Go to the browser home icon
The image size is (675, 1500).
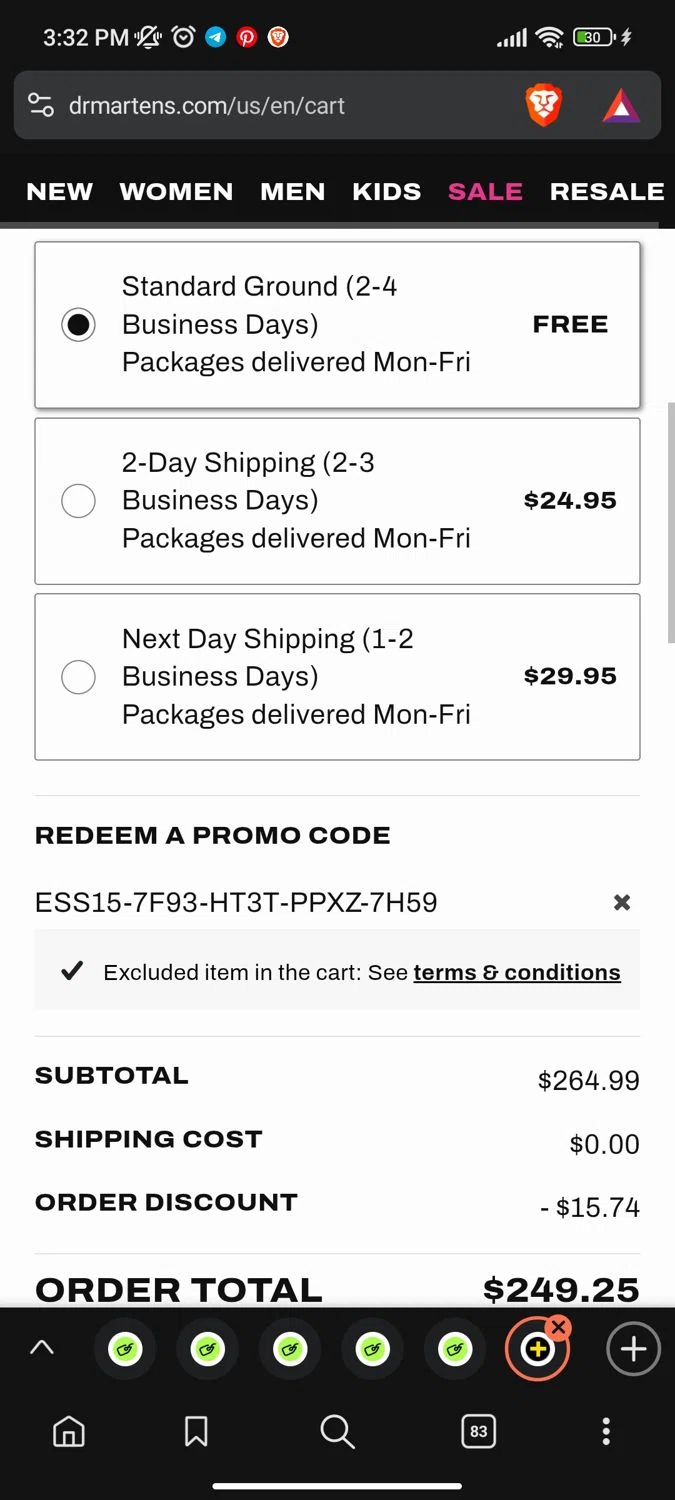69,1431
